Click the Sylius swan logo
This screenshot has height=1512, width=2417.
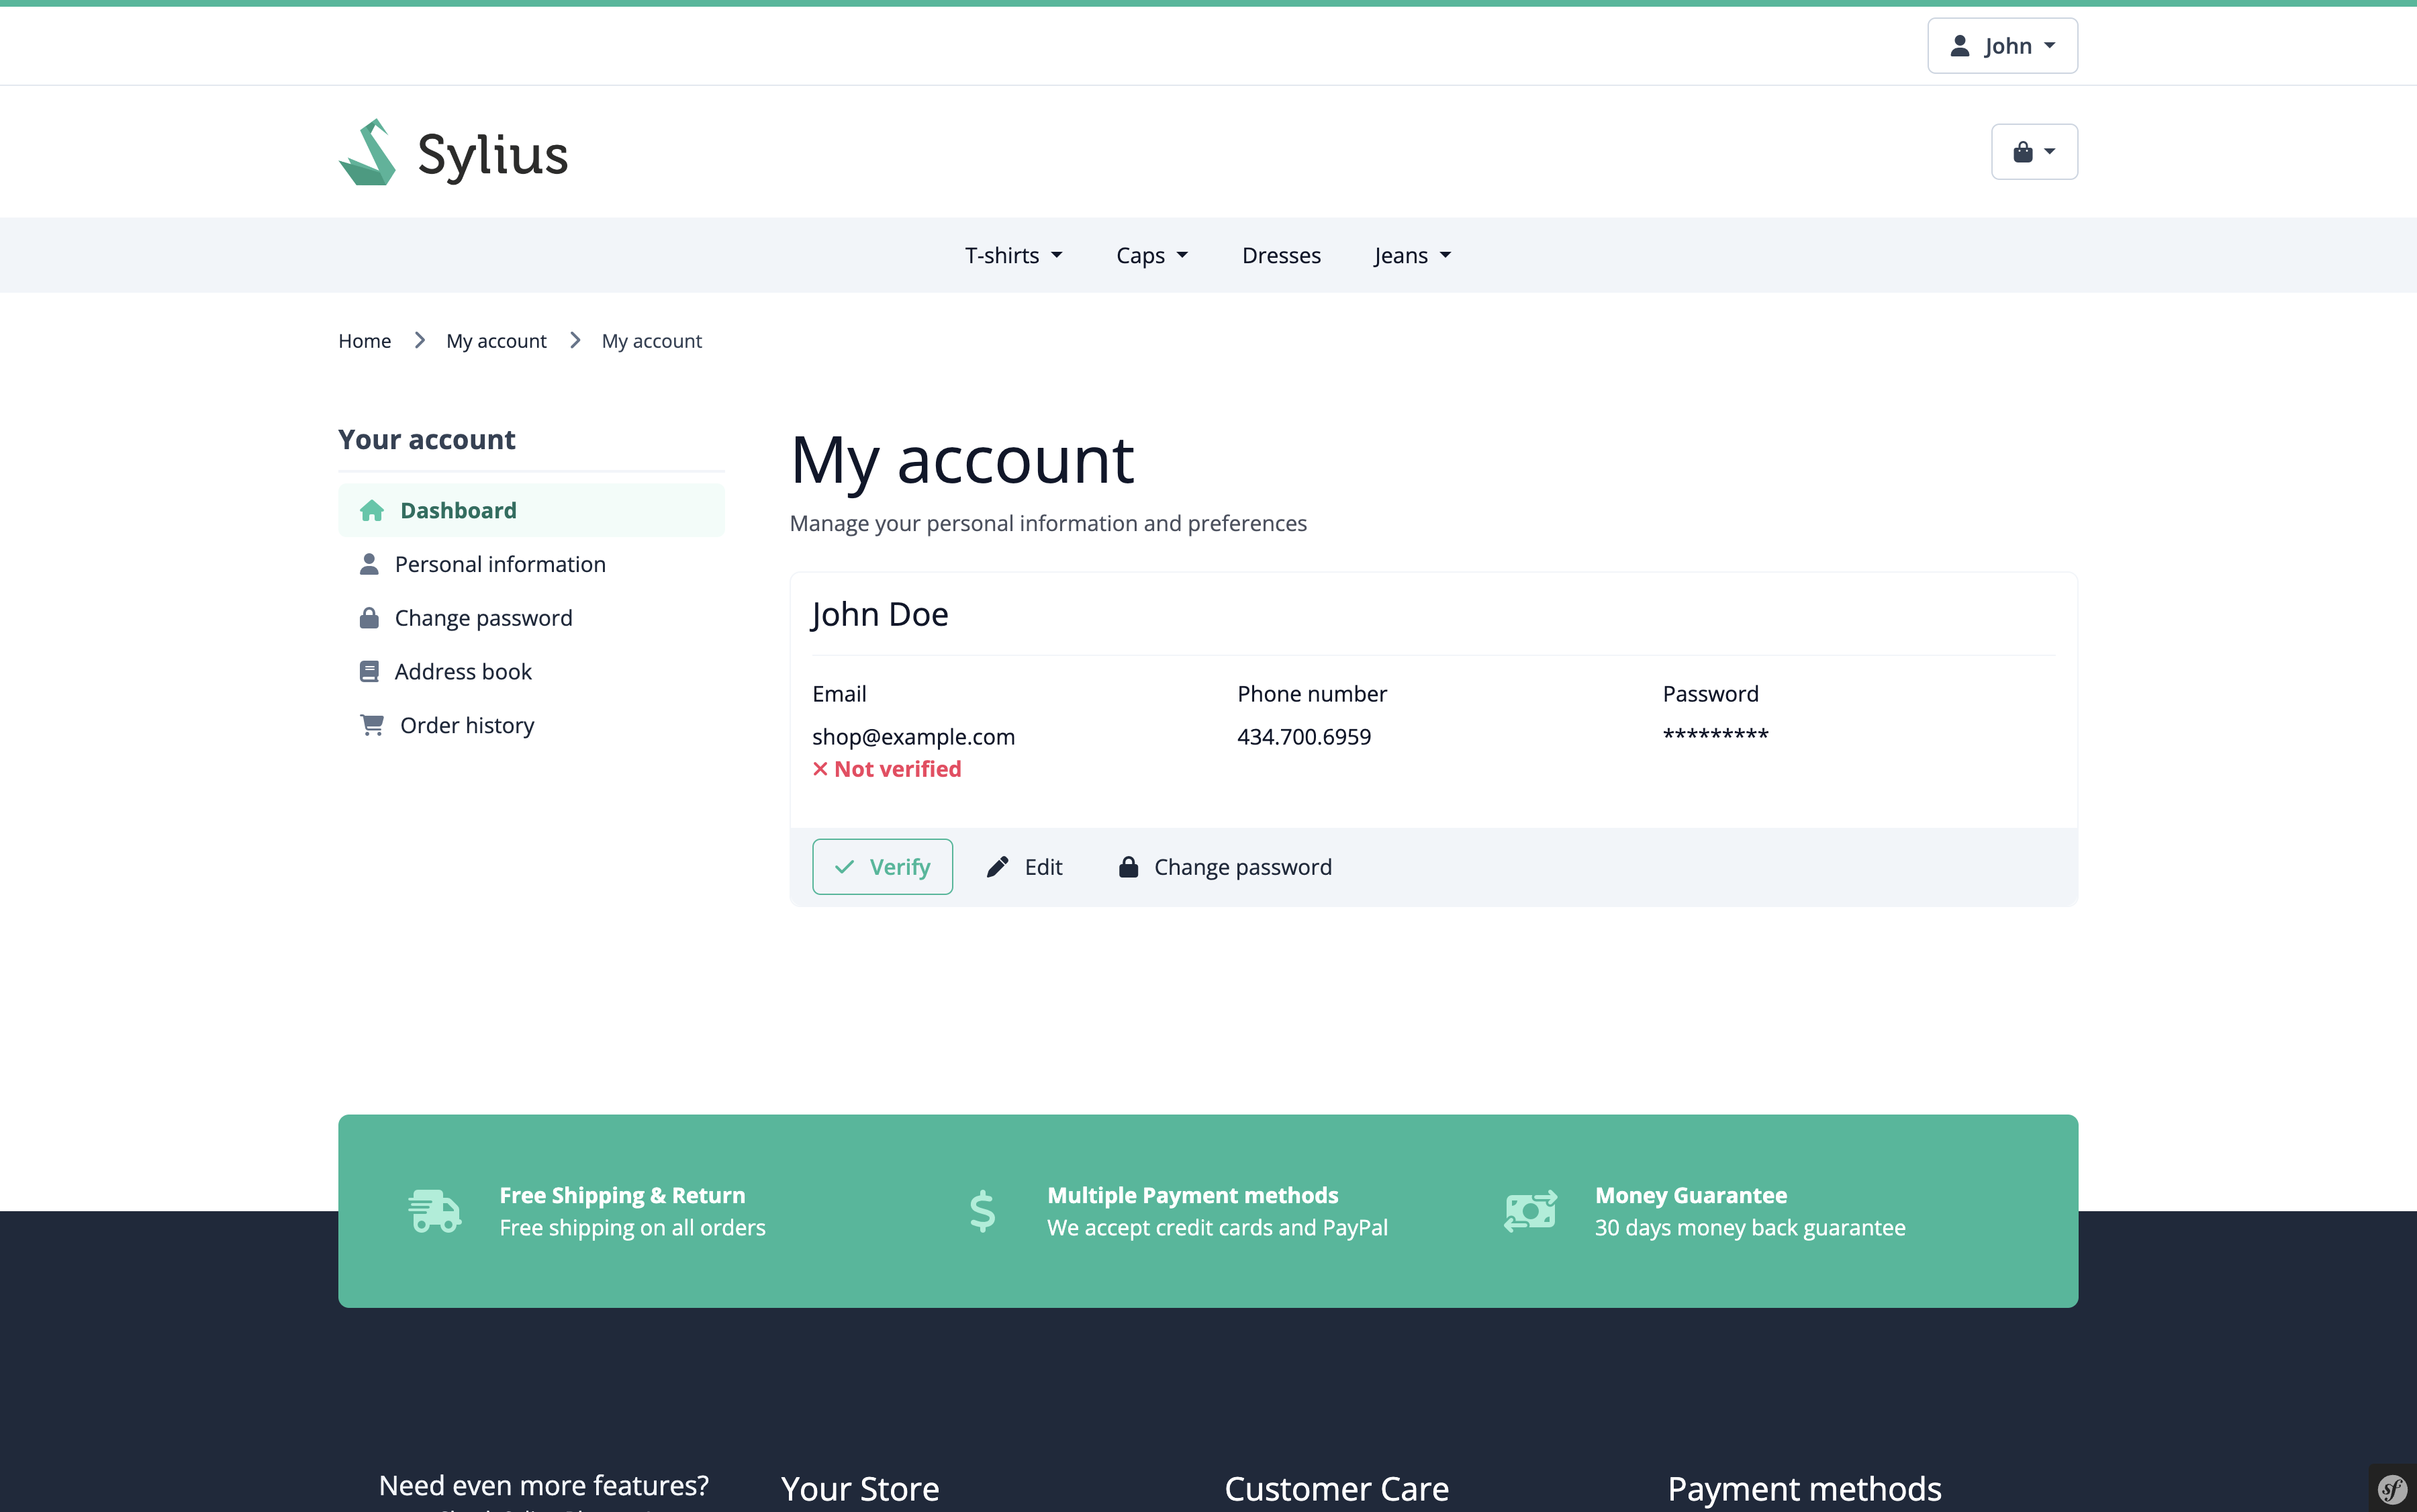[x=368, y=153]
